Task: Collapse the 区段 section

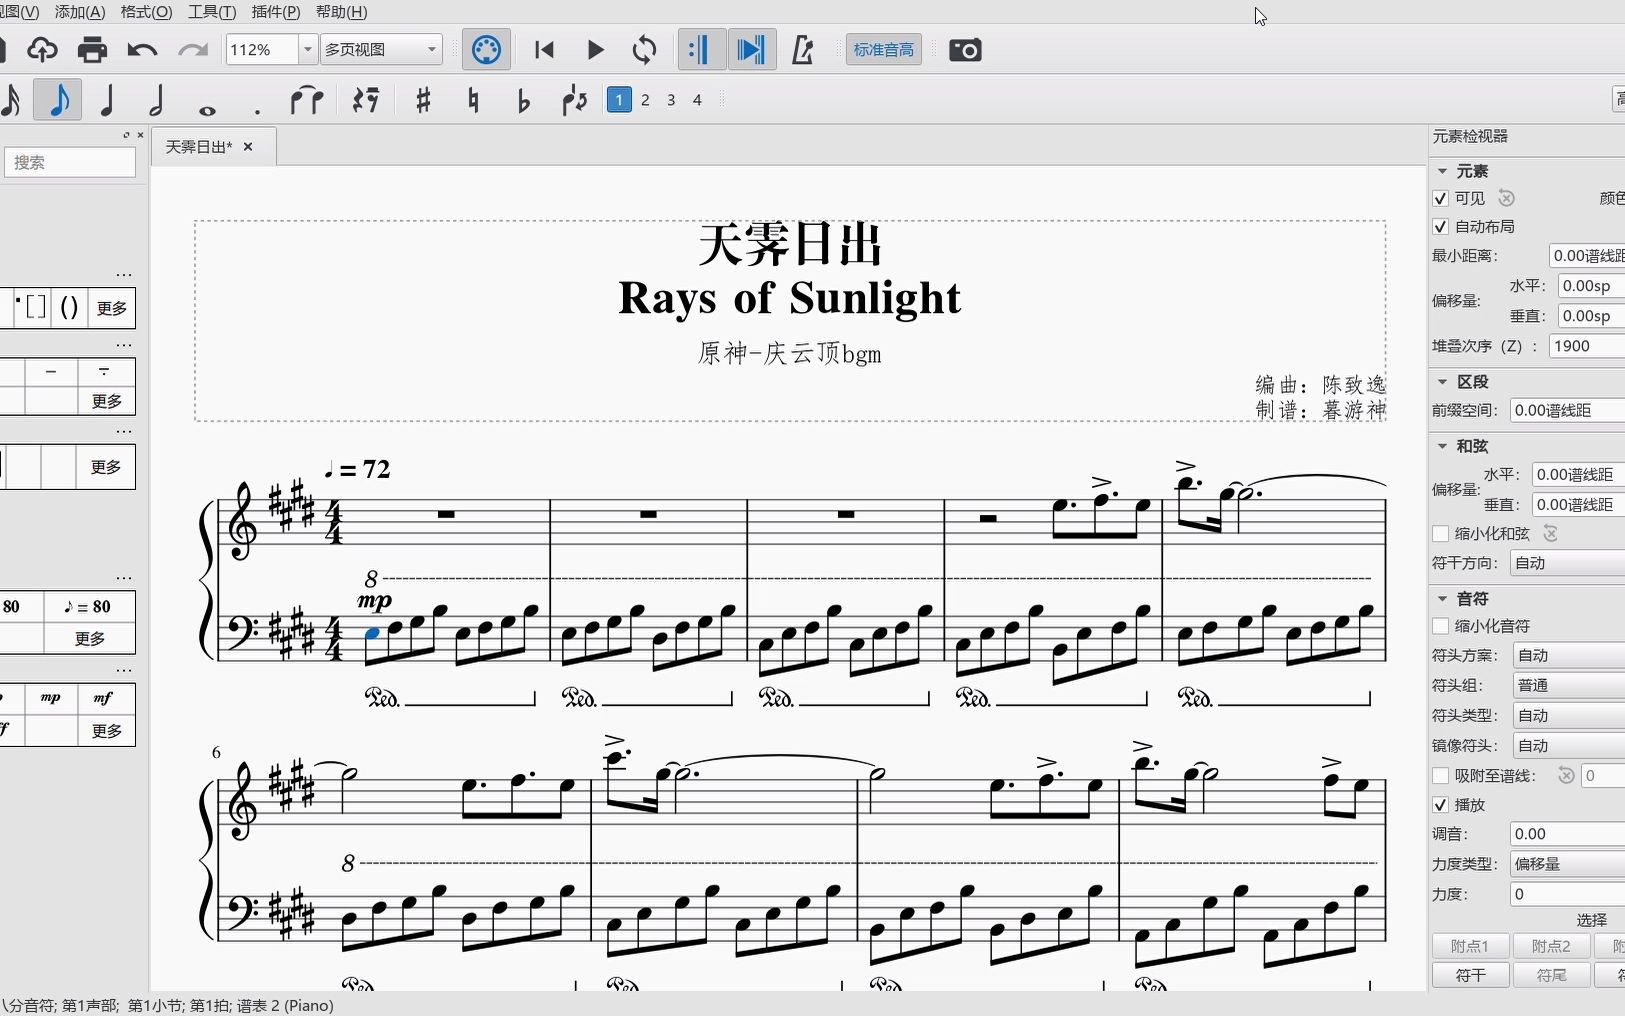Action: click(x=1443, y=382)
